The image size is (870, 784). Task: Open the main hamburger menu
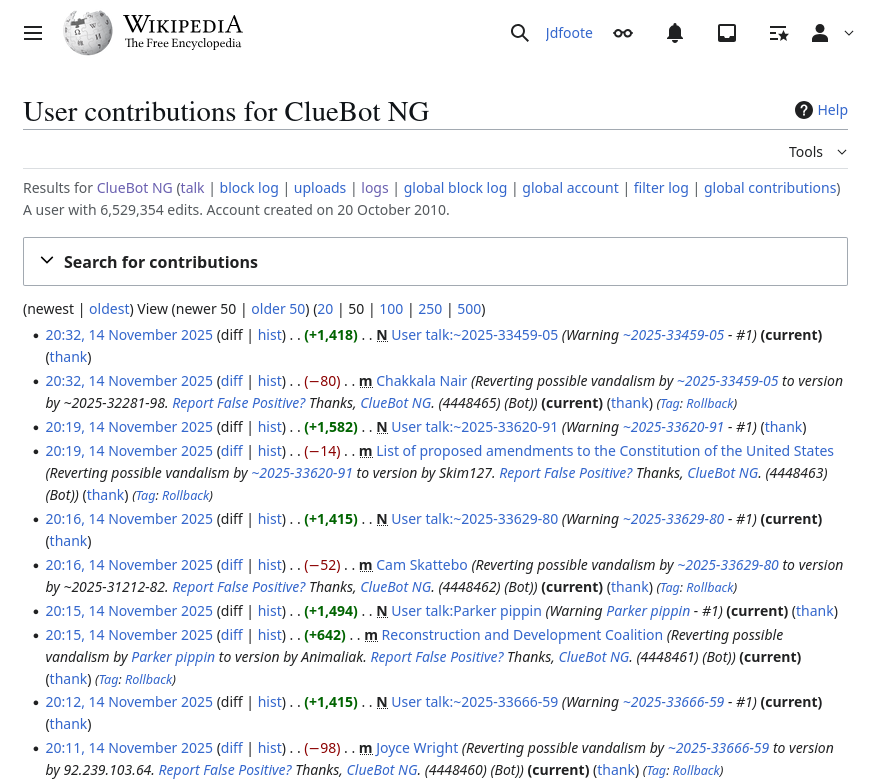tap(33, 33)
